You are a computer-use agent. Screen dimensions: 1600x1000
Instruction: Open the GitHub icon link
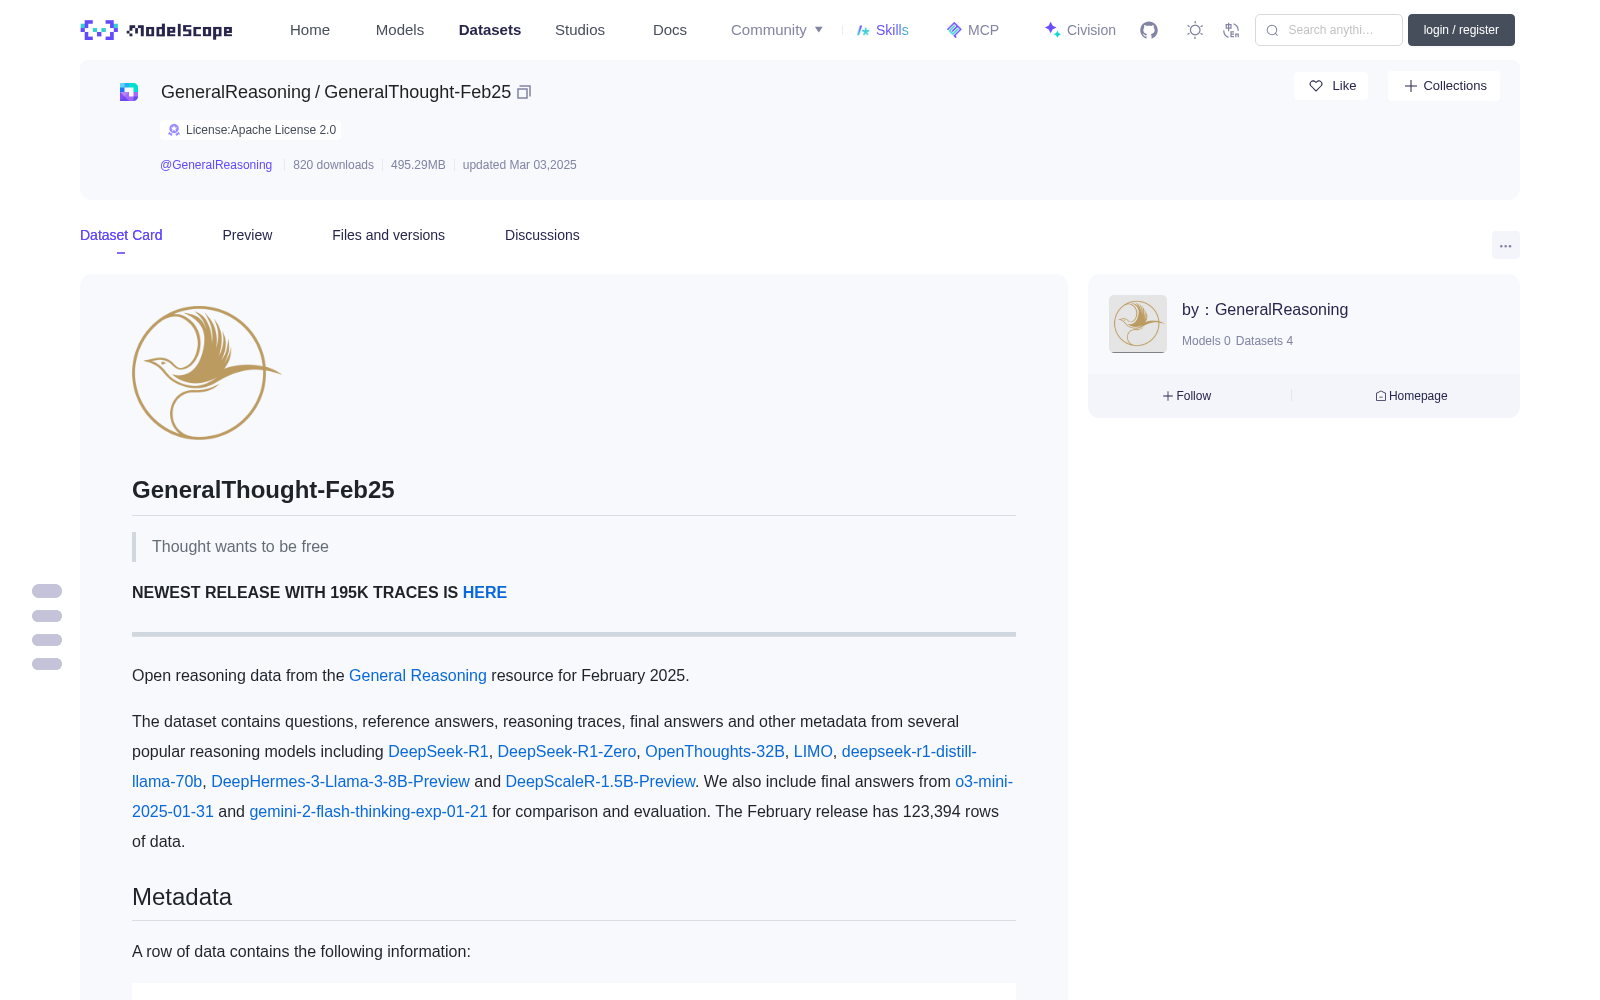1149,30
